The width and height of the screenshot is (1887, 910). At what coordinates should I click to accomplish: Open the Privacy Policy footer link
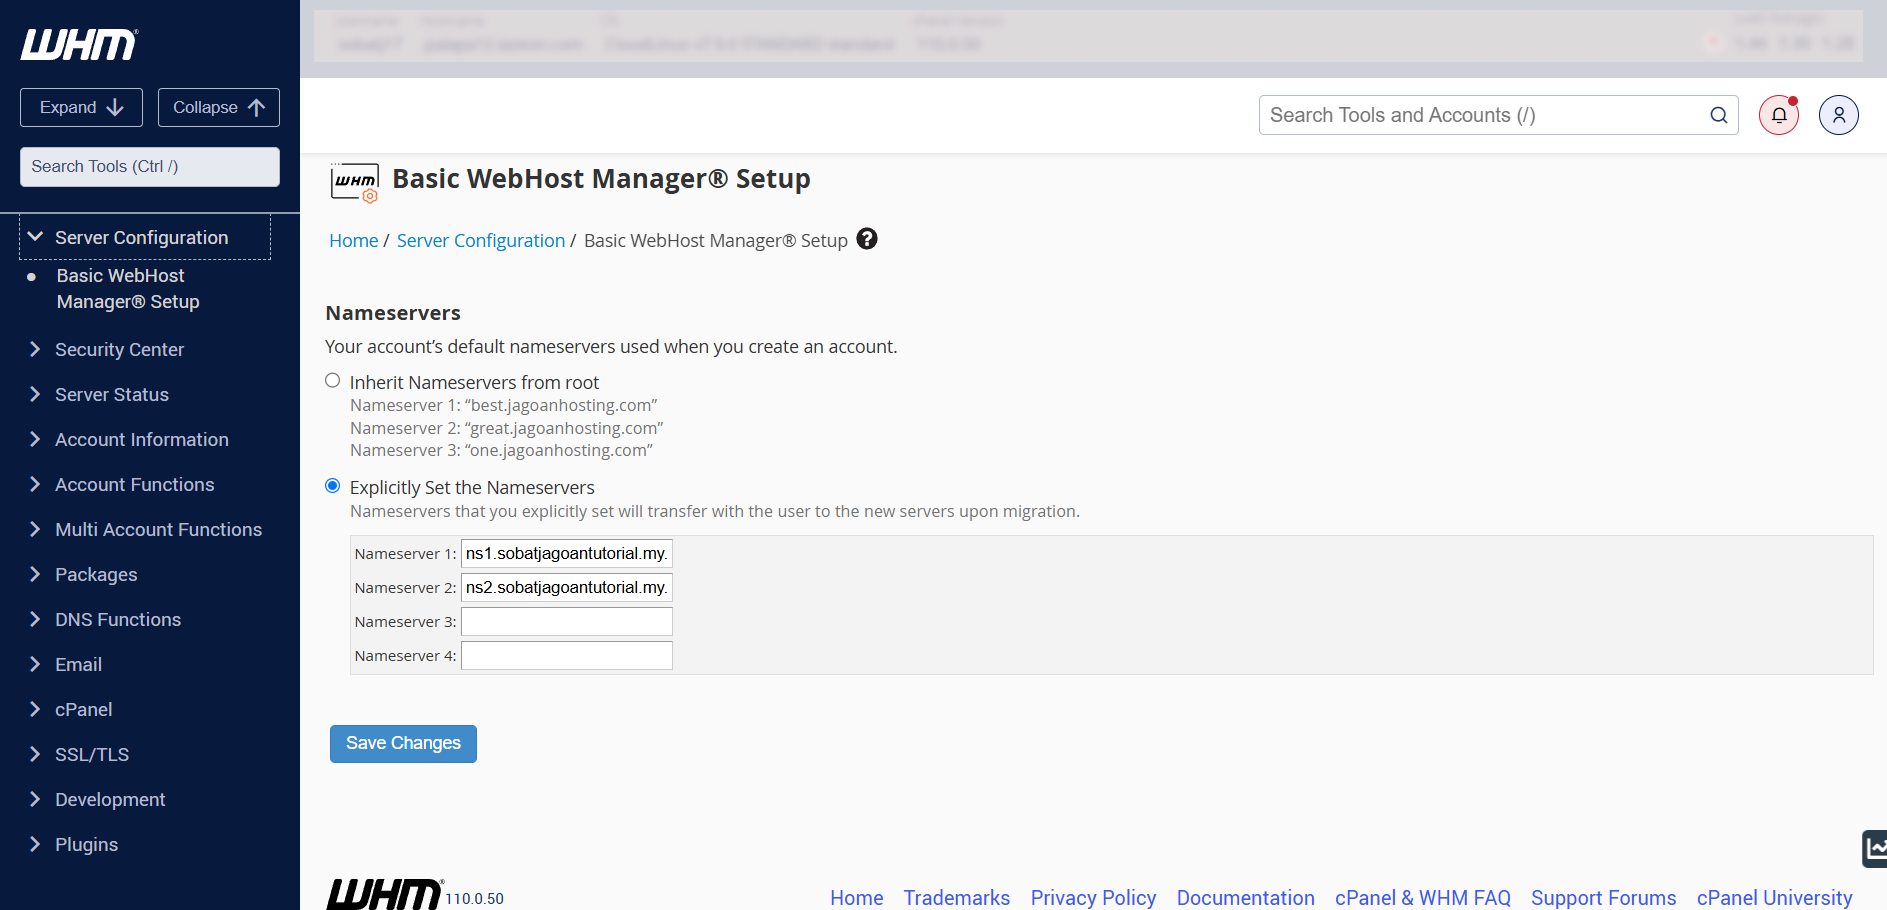pyautogui.click(x=1093, y=898)
